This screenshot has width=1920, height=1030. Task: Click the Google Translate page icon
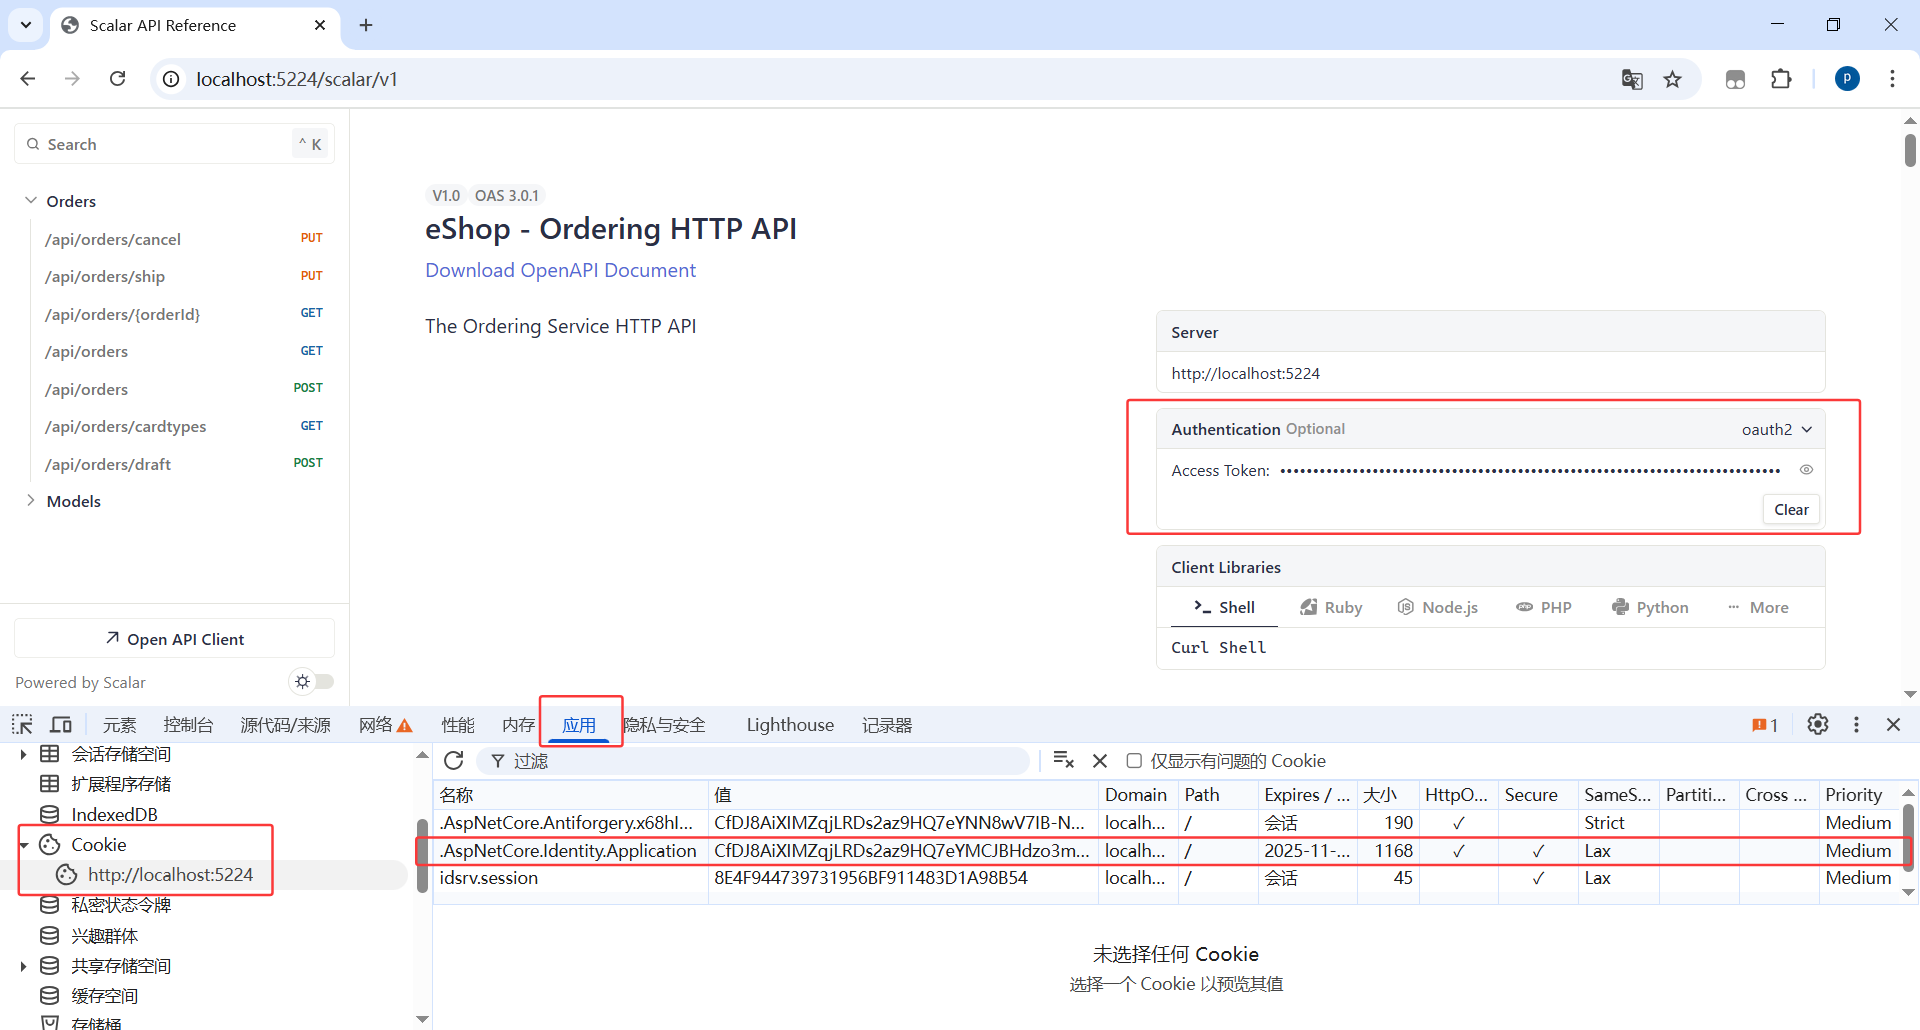1632,79
